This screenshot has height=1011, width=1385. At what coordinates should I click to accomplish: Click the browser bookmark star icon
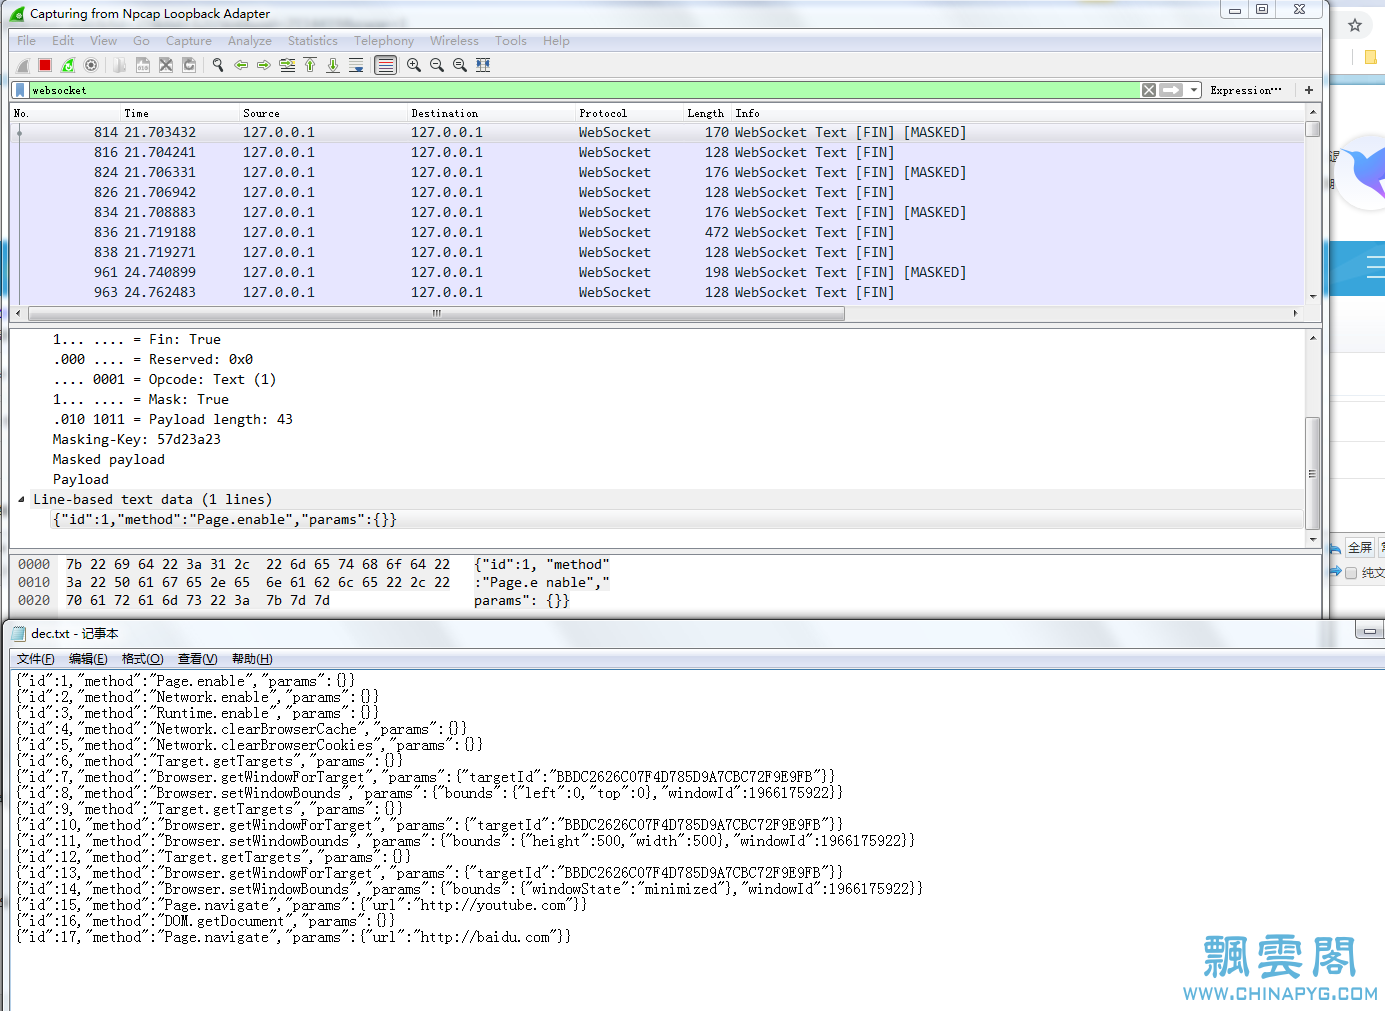tap(1355, 25)
